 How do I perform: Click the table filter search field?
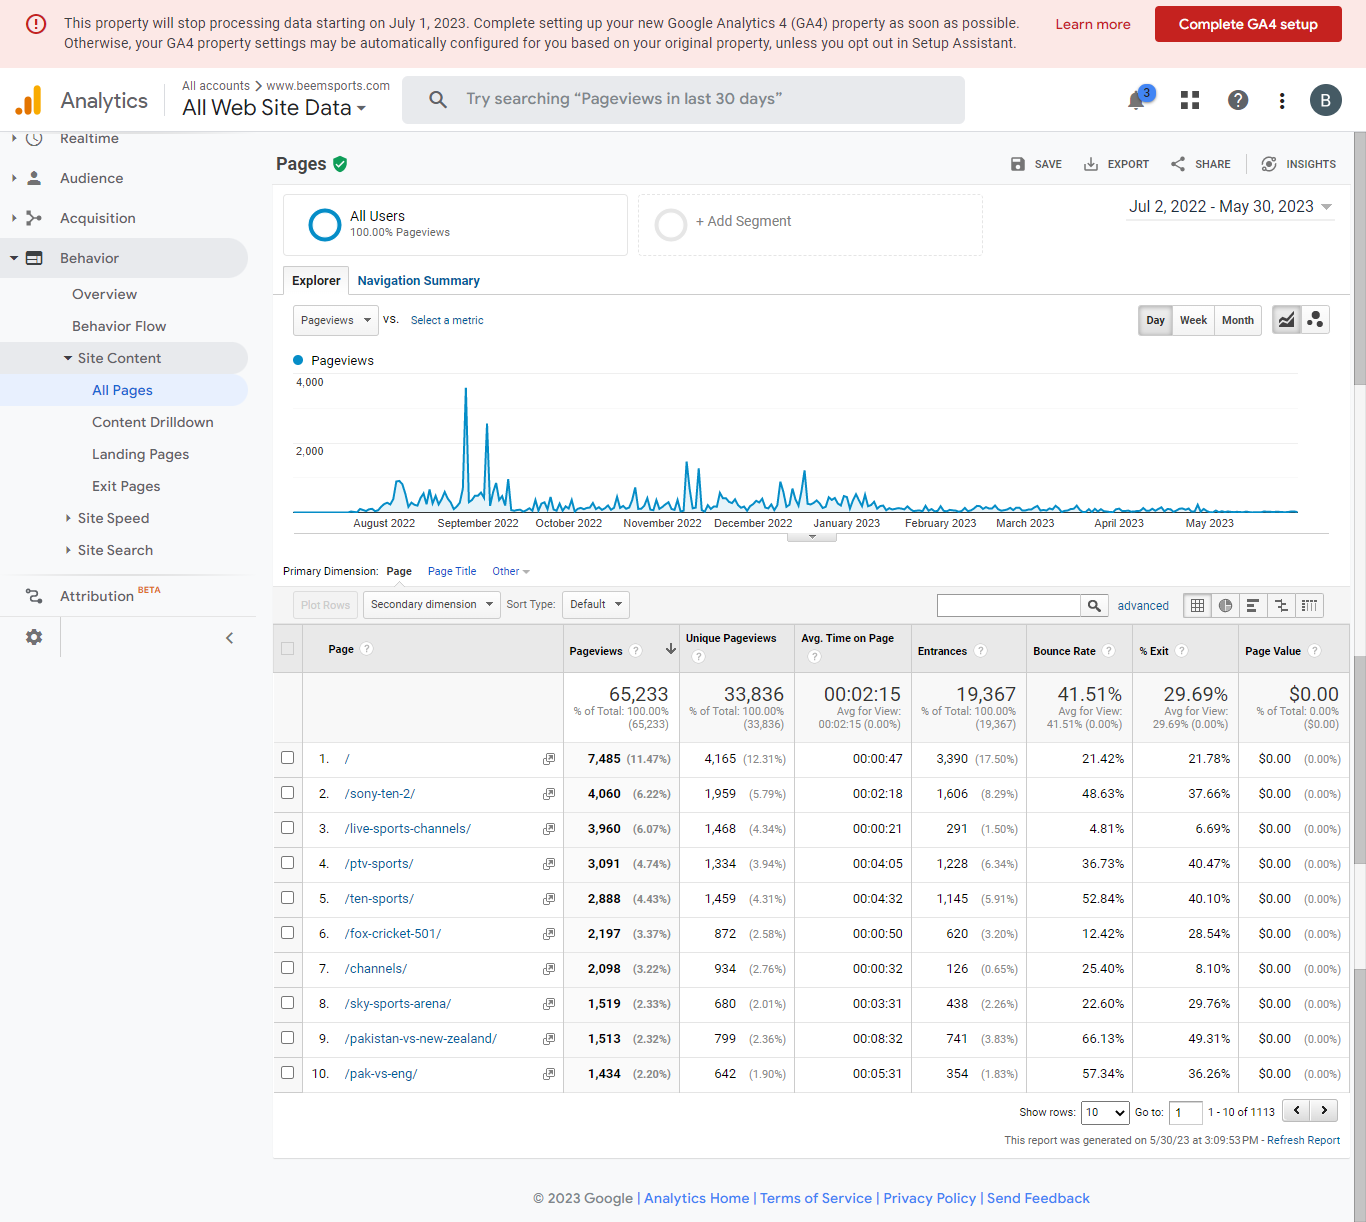point(1008,605)
